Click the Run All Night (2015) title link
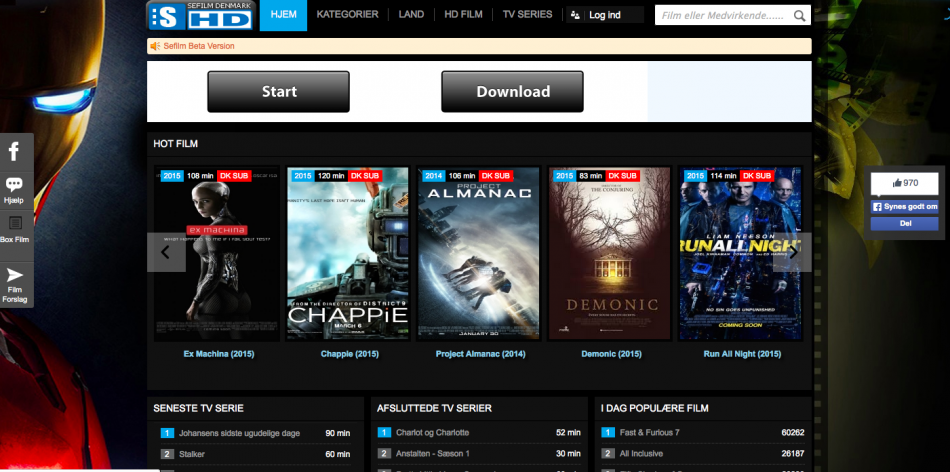This screenshot has width=950, height=472. (x=742, y=354)
